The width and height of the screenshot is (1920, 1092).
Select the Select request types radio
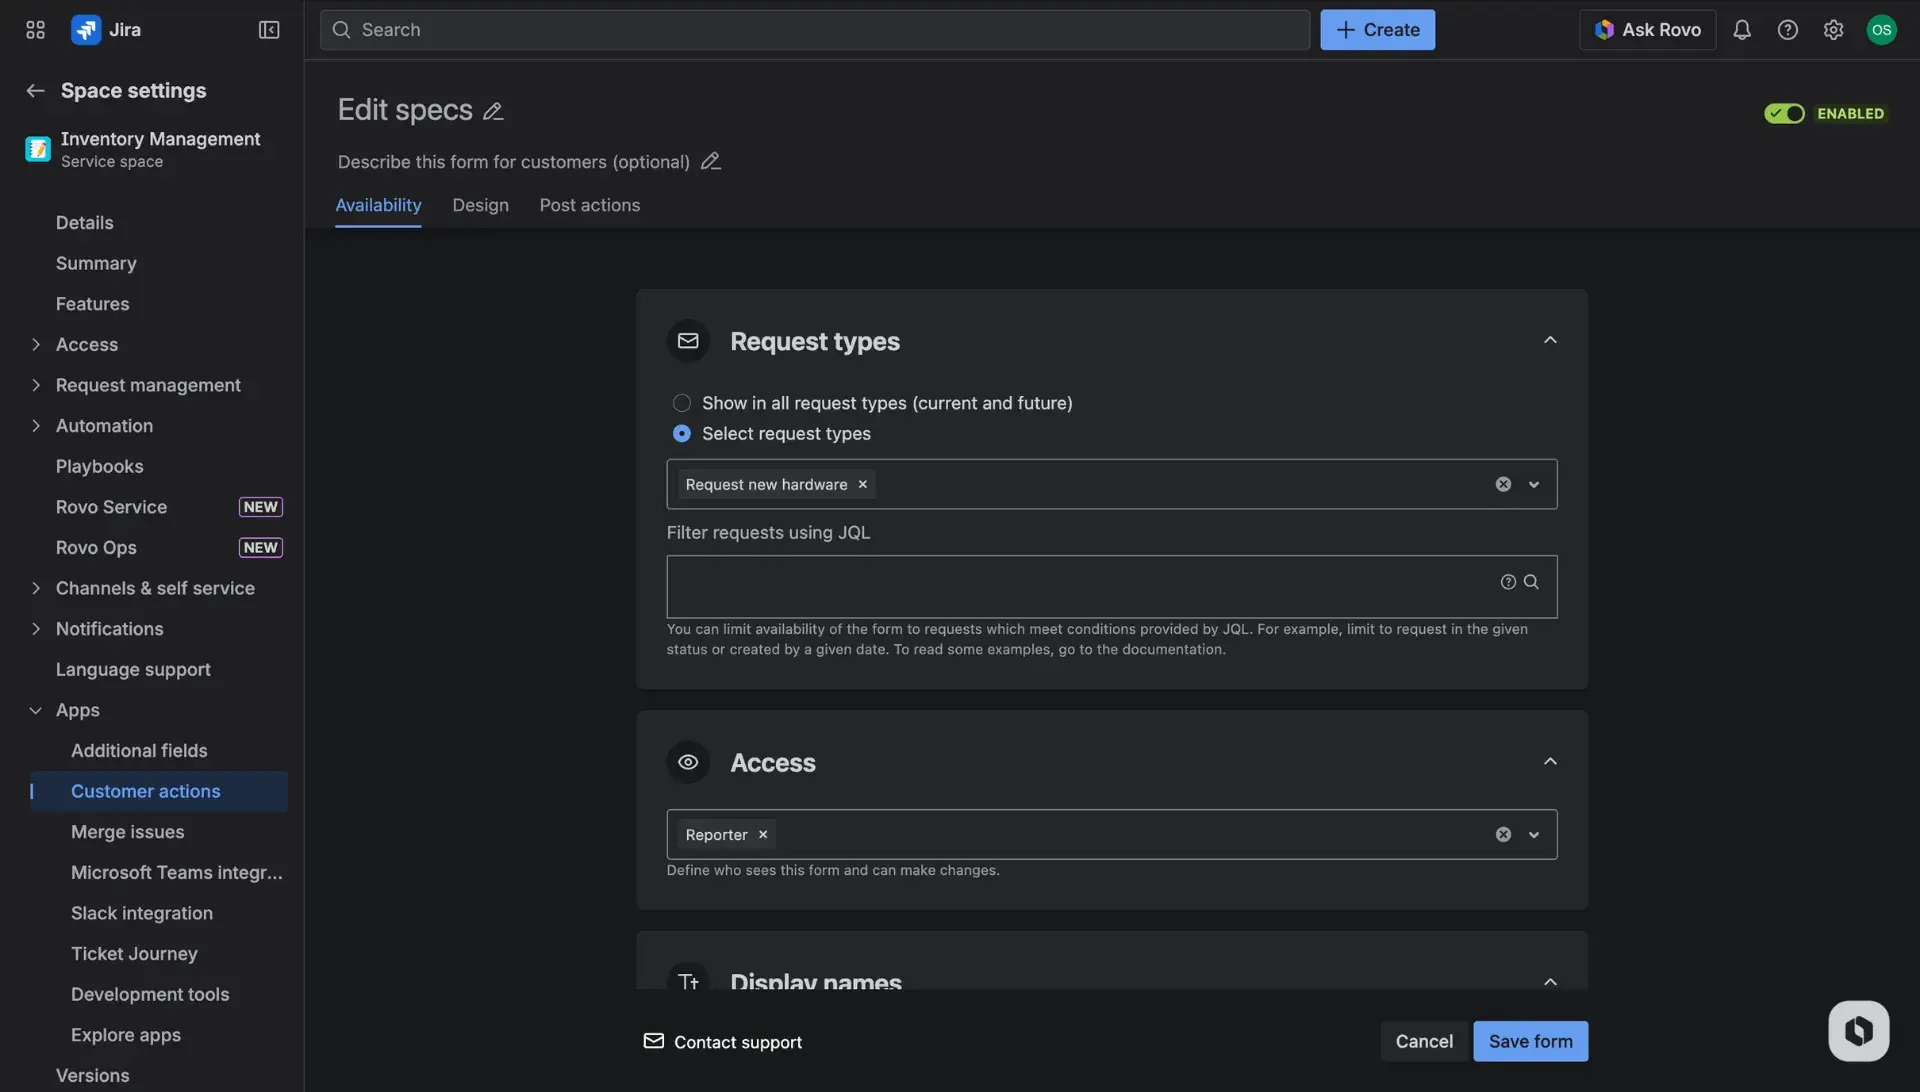[x=681, y=433]
